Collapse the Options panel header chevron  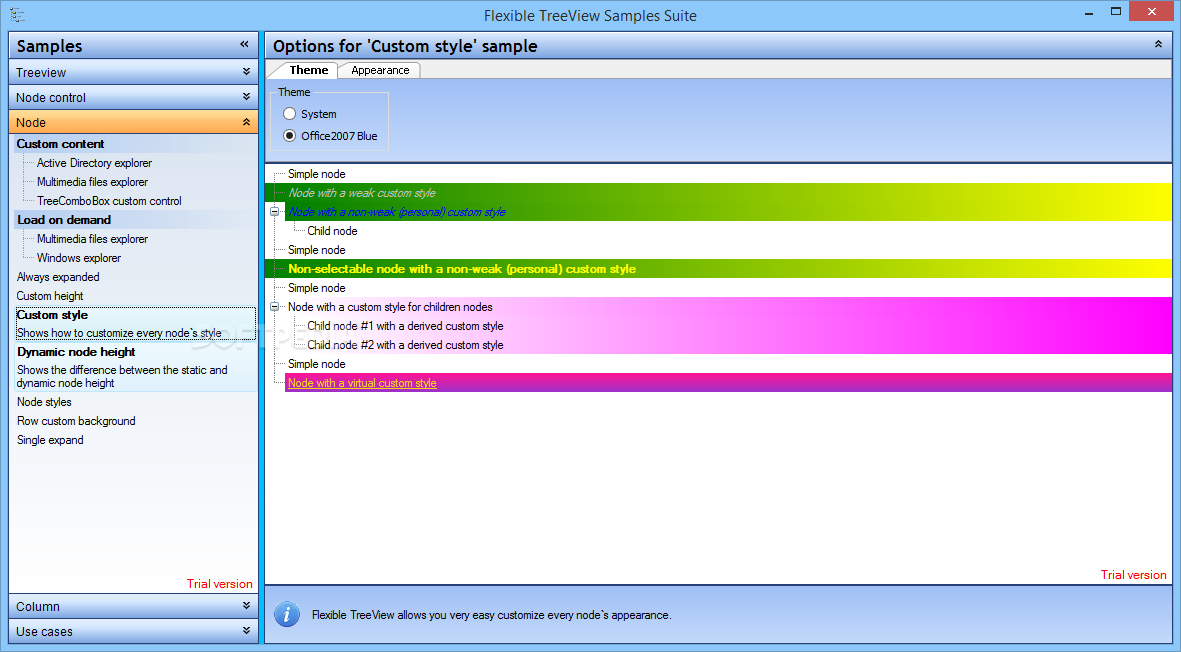(x=1158, y=44)
